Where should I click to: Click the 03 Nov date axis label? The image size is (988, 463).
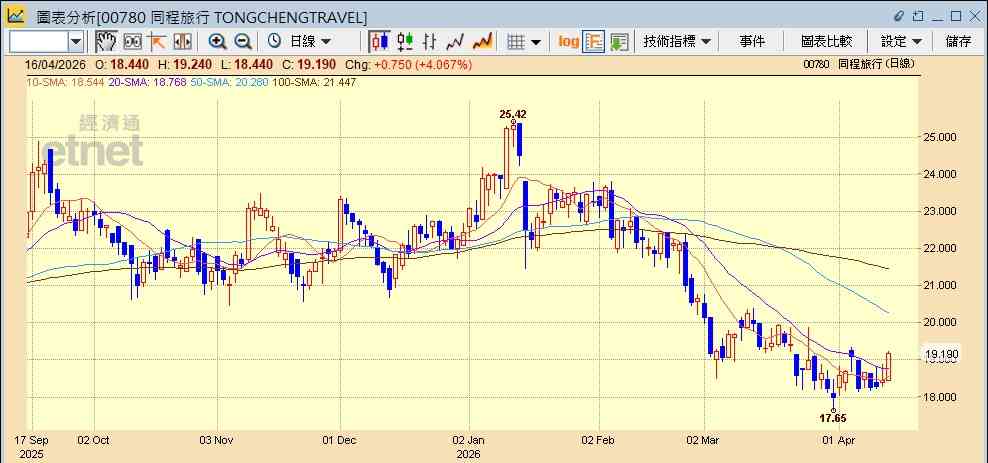(x=216, y=440)
